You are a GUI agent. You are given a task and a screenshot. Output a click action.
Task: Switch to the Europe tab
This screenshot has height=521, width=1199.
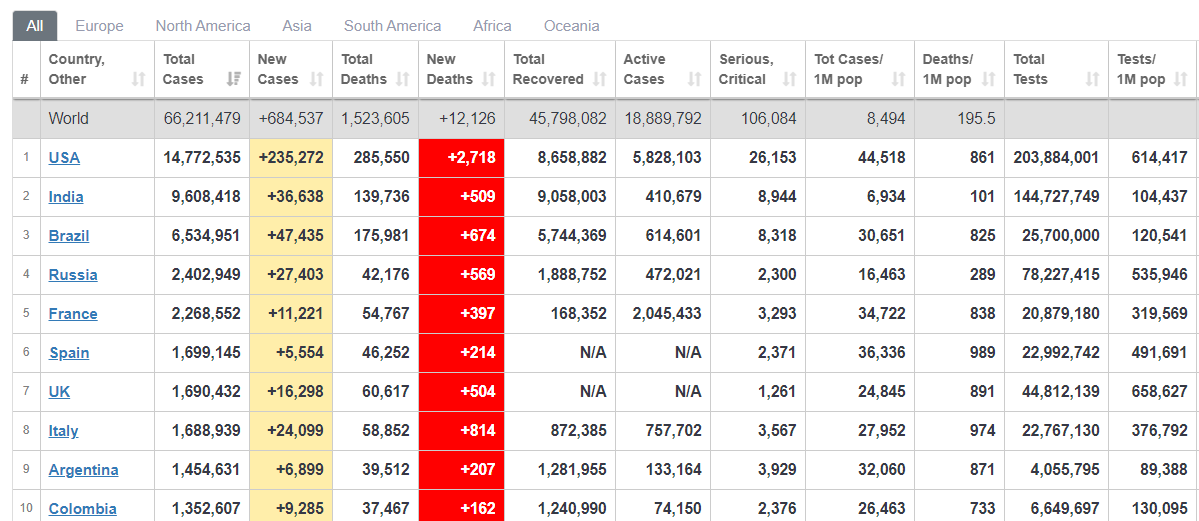(x=99, y=26)
